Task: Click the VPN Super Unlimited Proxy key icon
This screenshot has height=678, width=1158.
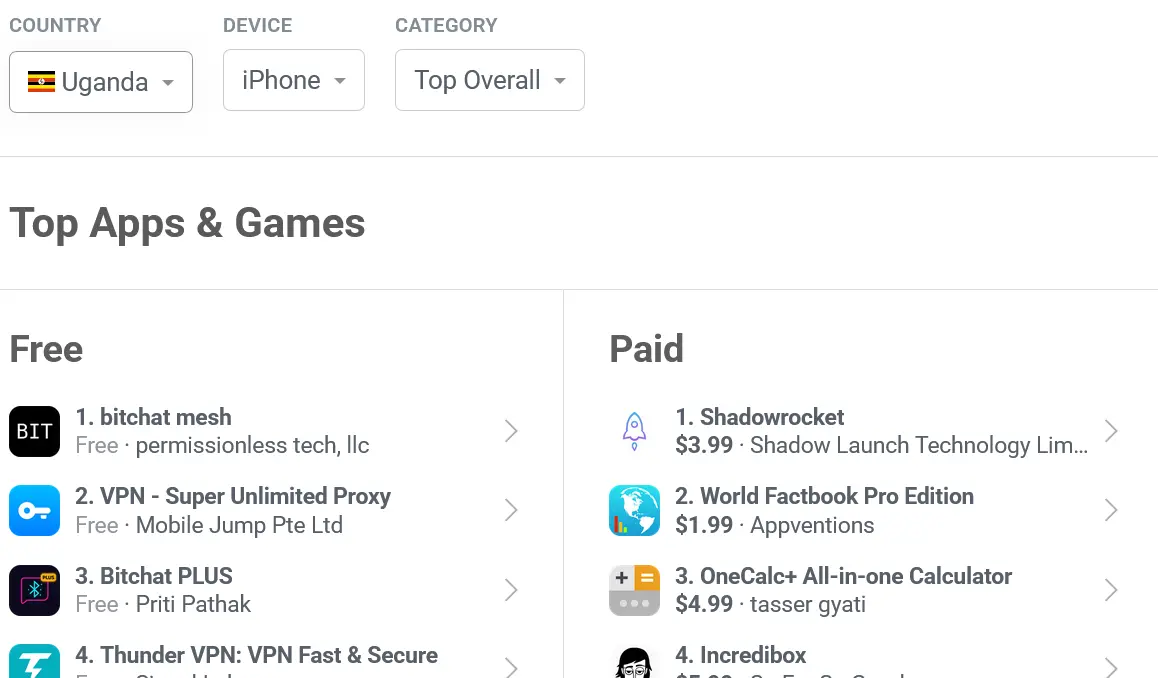Action: 34,511
